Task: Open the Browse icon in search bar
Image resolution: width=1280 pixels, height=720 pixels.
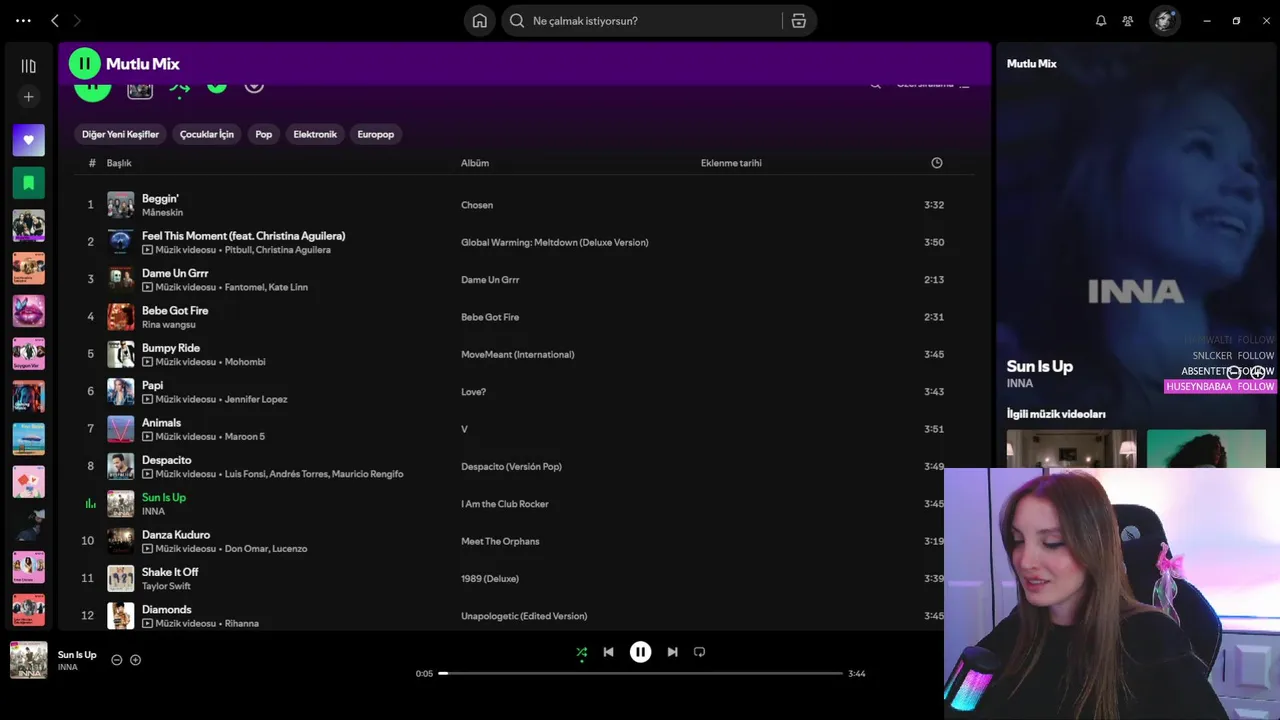Action: [799, 21]
